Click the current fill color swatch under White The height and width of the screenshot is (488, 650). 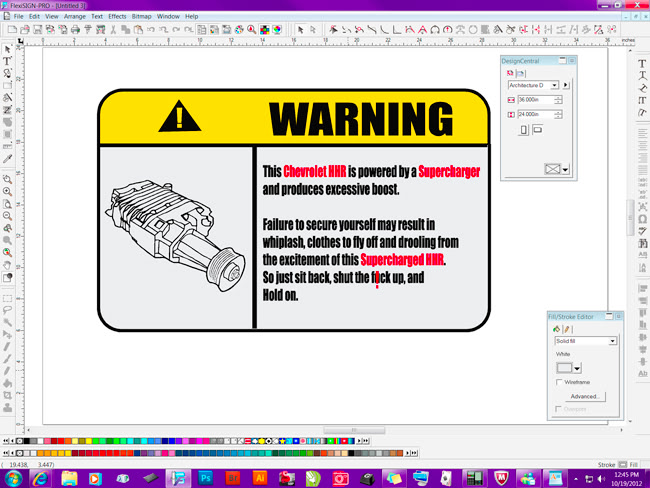(x=564, y=368)
